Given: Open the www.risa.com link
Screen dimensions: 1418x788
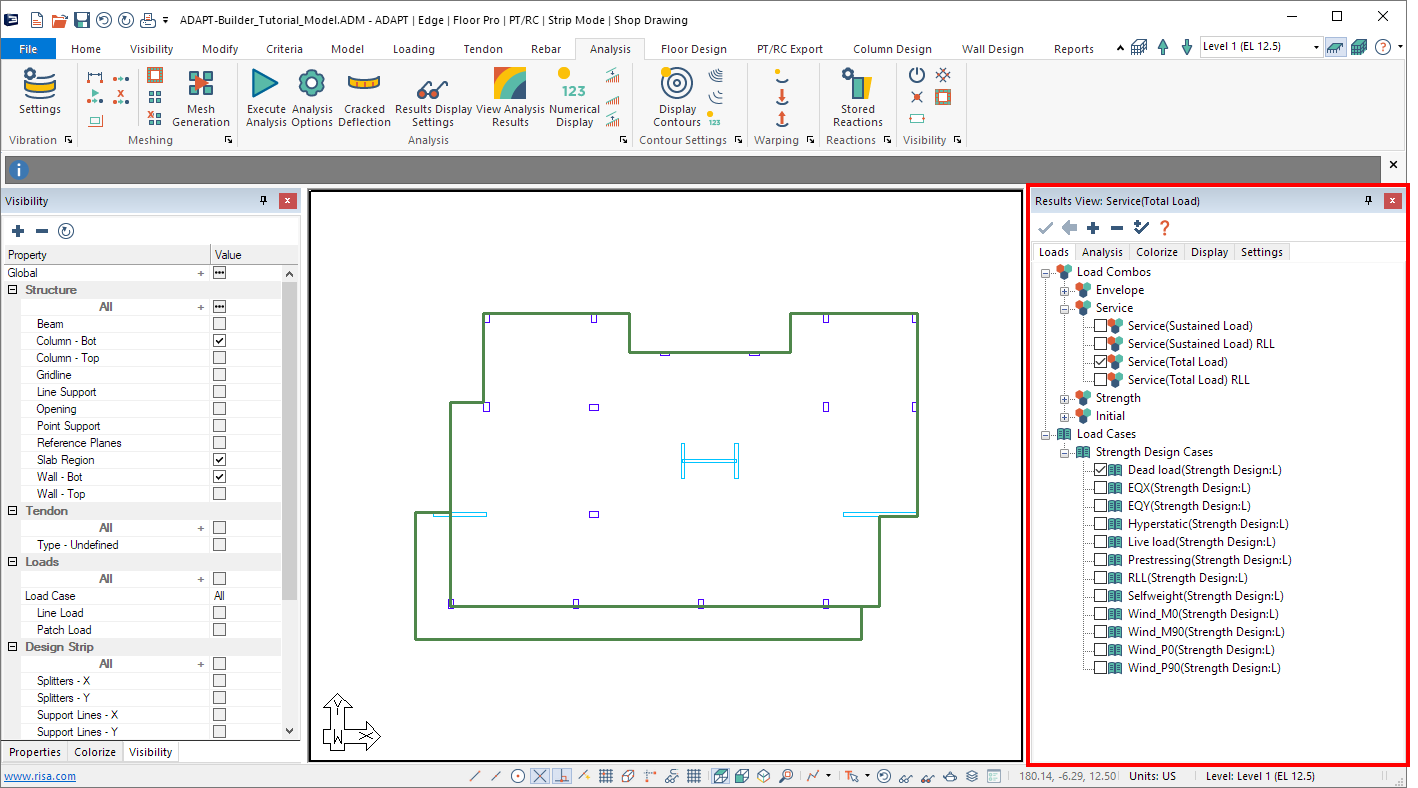Looking at the screenshot, I should (40, 776).
